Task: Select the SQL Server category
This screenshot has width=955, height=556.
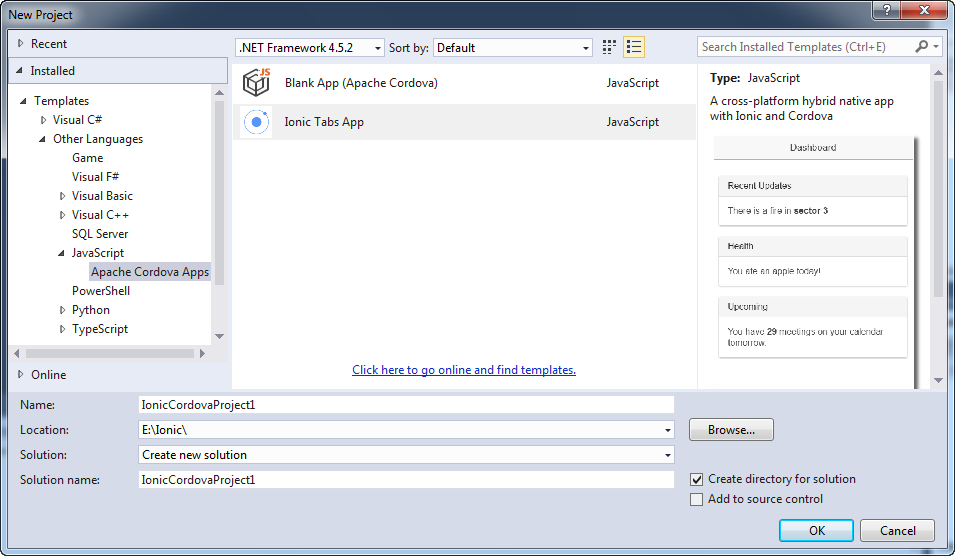Action: (100, 234)
